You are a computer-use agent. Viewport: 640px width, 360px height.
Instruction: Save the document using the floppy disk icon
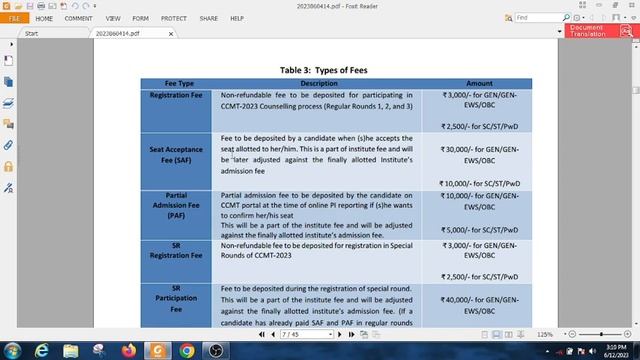pos(29,6)
